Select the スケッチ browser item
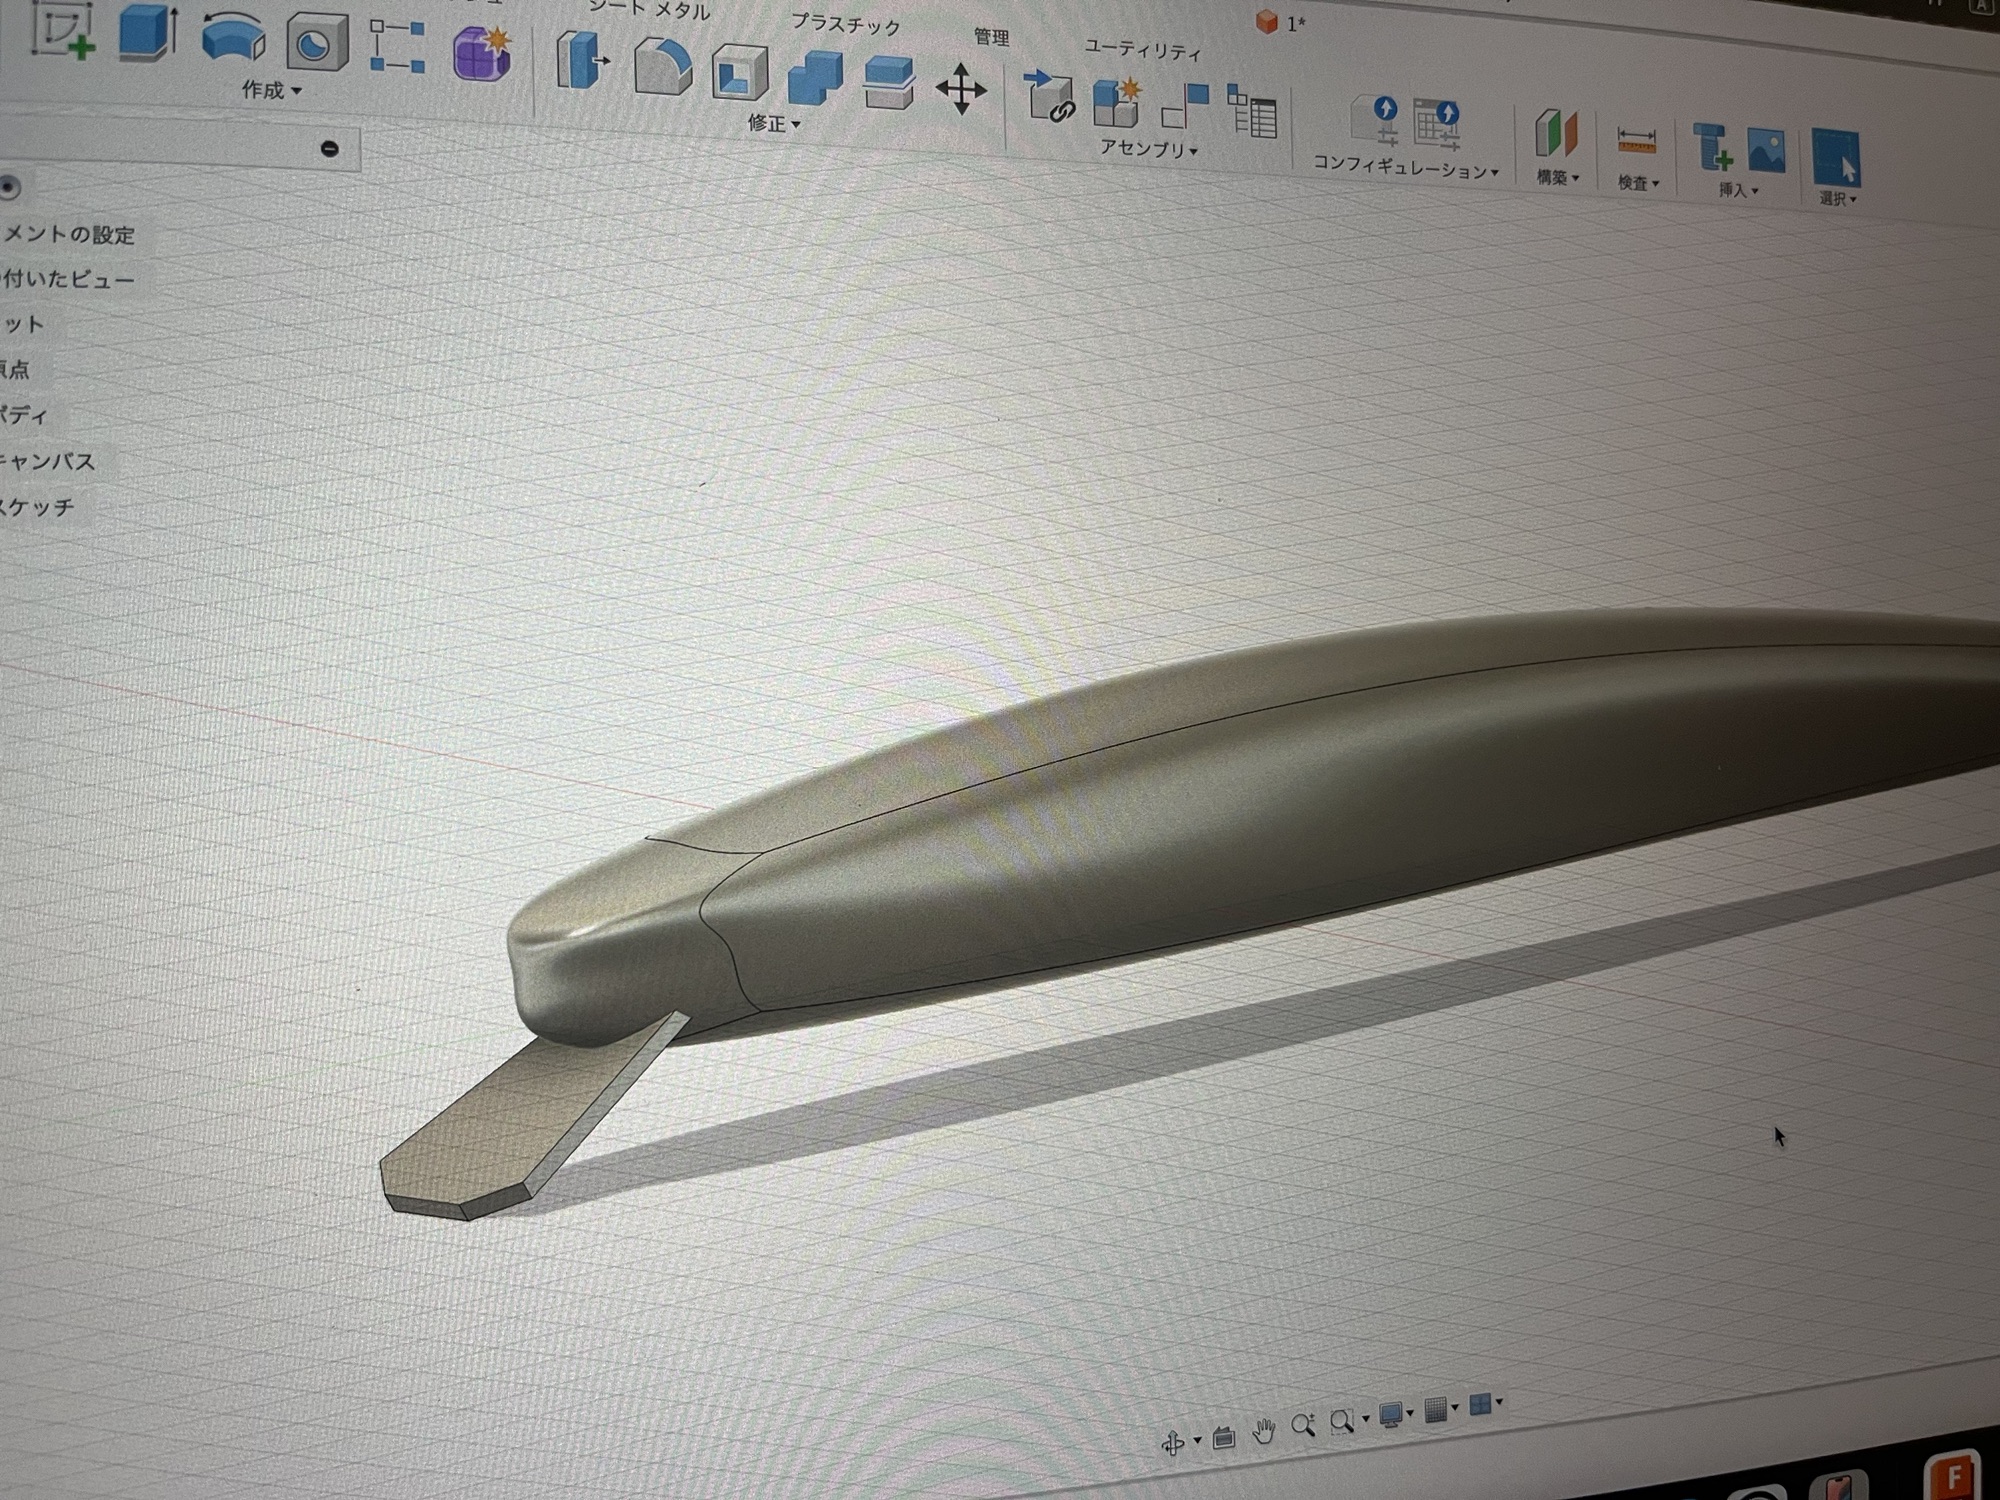This screenshot has height=1500, width=2000. pyautogui.click(x=37, y=507)
